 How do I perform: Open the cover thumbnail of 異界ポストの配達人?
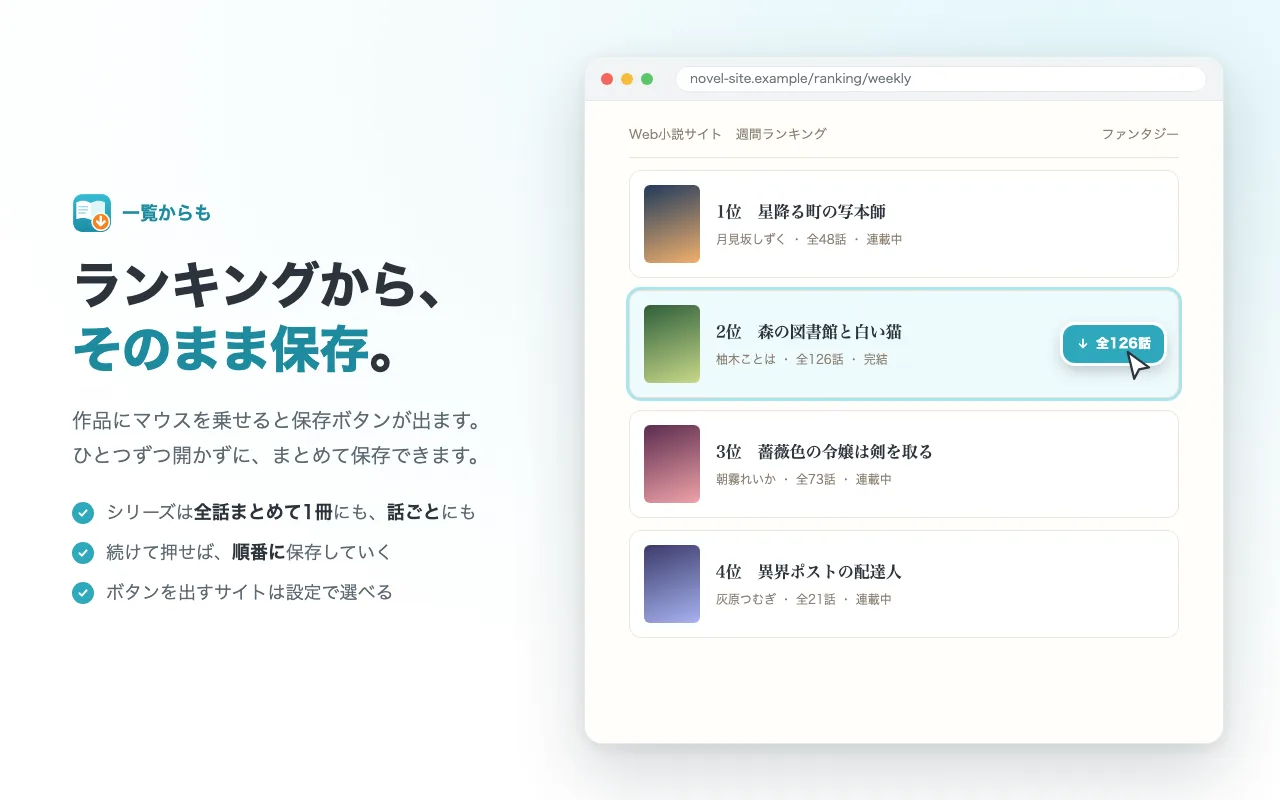coord(672,584)
